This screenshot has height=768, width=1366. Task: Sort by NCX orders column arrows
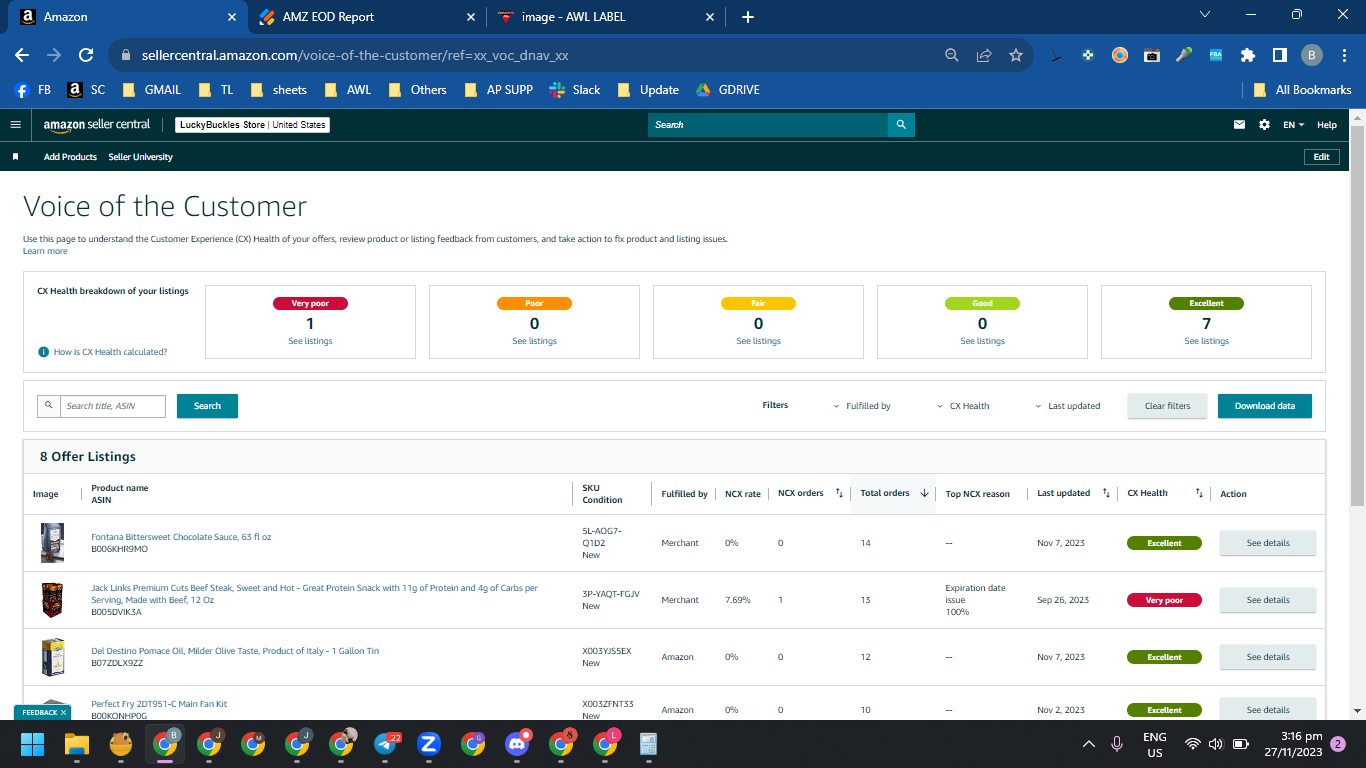click(840, 493)
